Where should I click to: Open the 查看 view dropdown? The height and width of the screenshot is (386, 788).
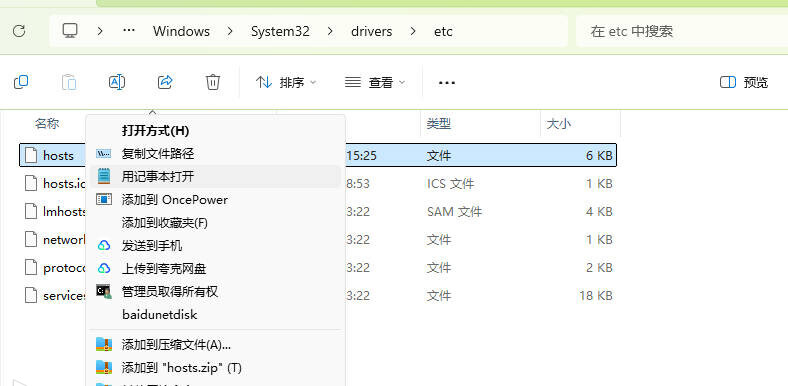tap(375, 82)
